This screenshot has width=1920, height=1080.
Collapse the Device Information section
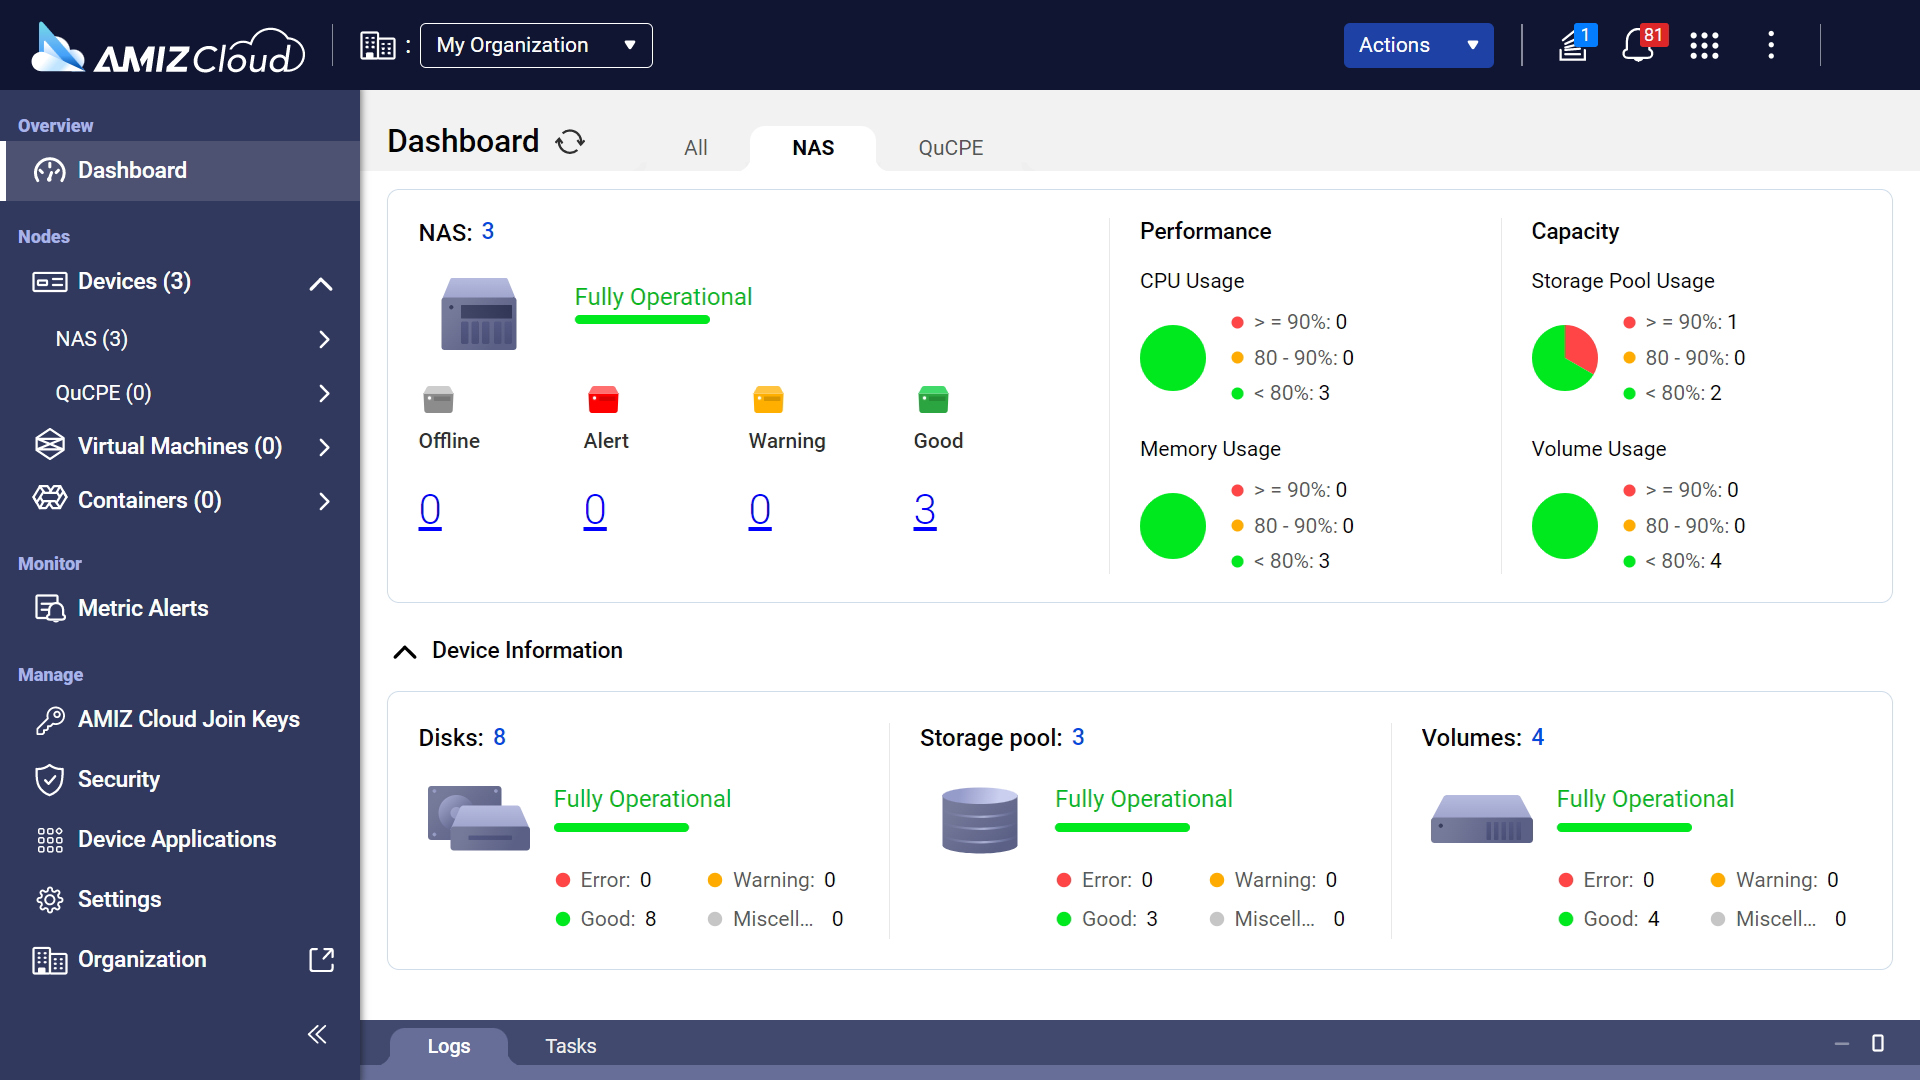[406, 650]
